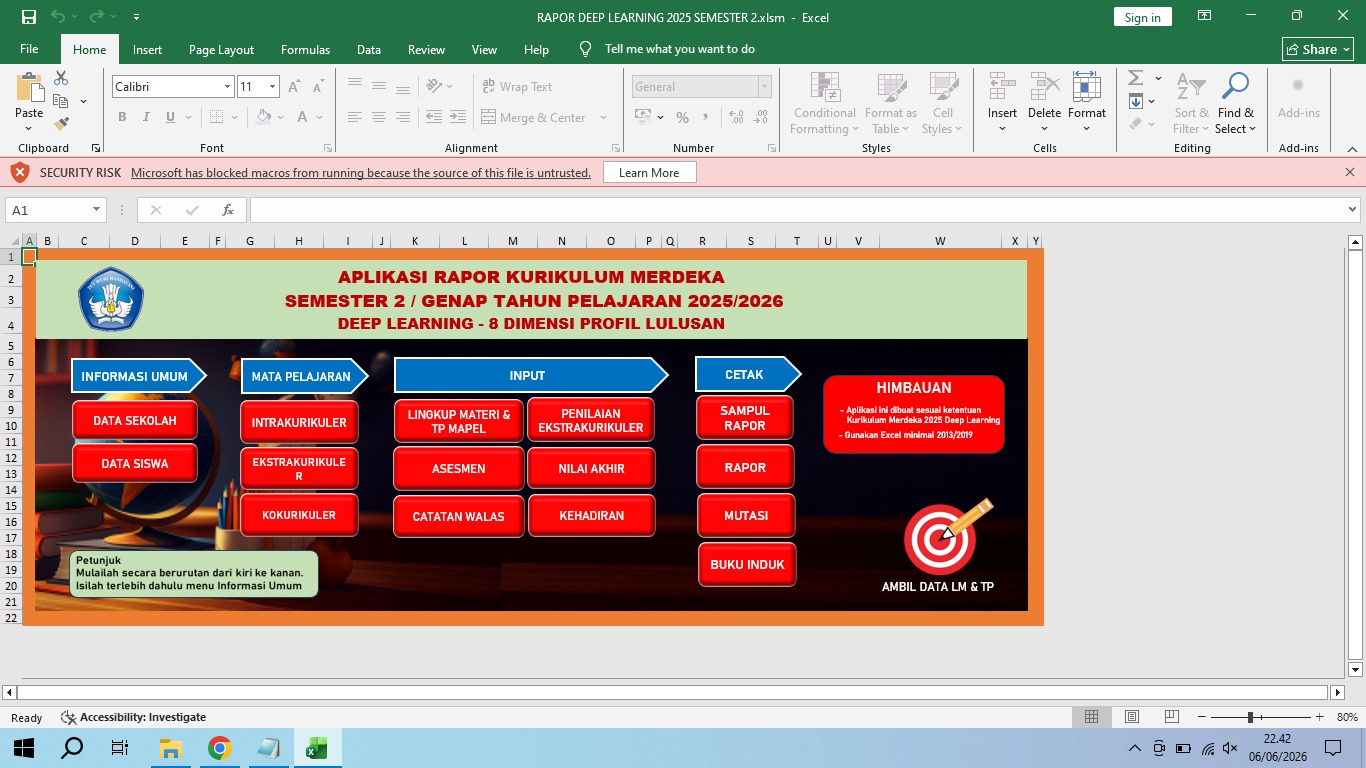Click the Fill Color bucket icon

pos(263,117)
